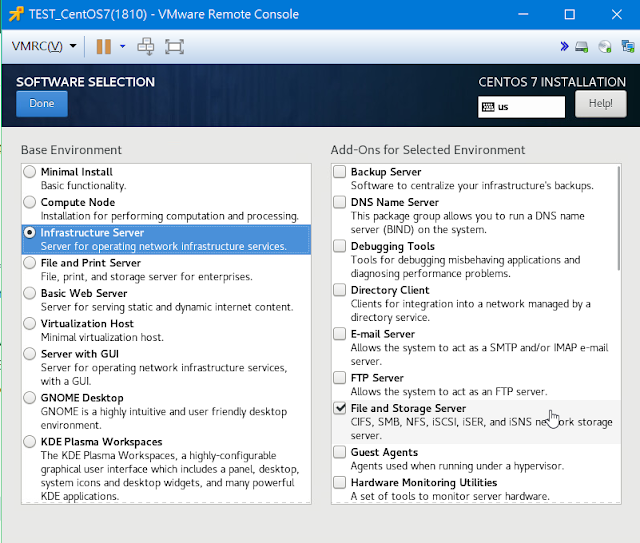Click 'Allows the system to act as an FTP server.'
The width and height of the screenshot is (640, 543).
(x=449, y=392)
